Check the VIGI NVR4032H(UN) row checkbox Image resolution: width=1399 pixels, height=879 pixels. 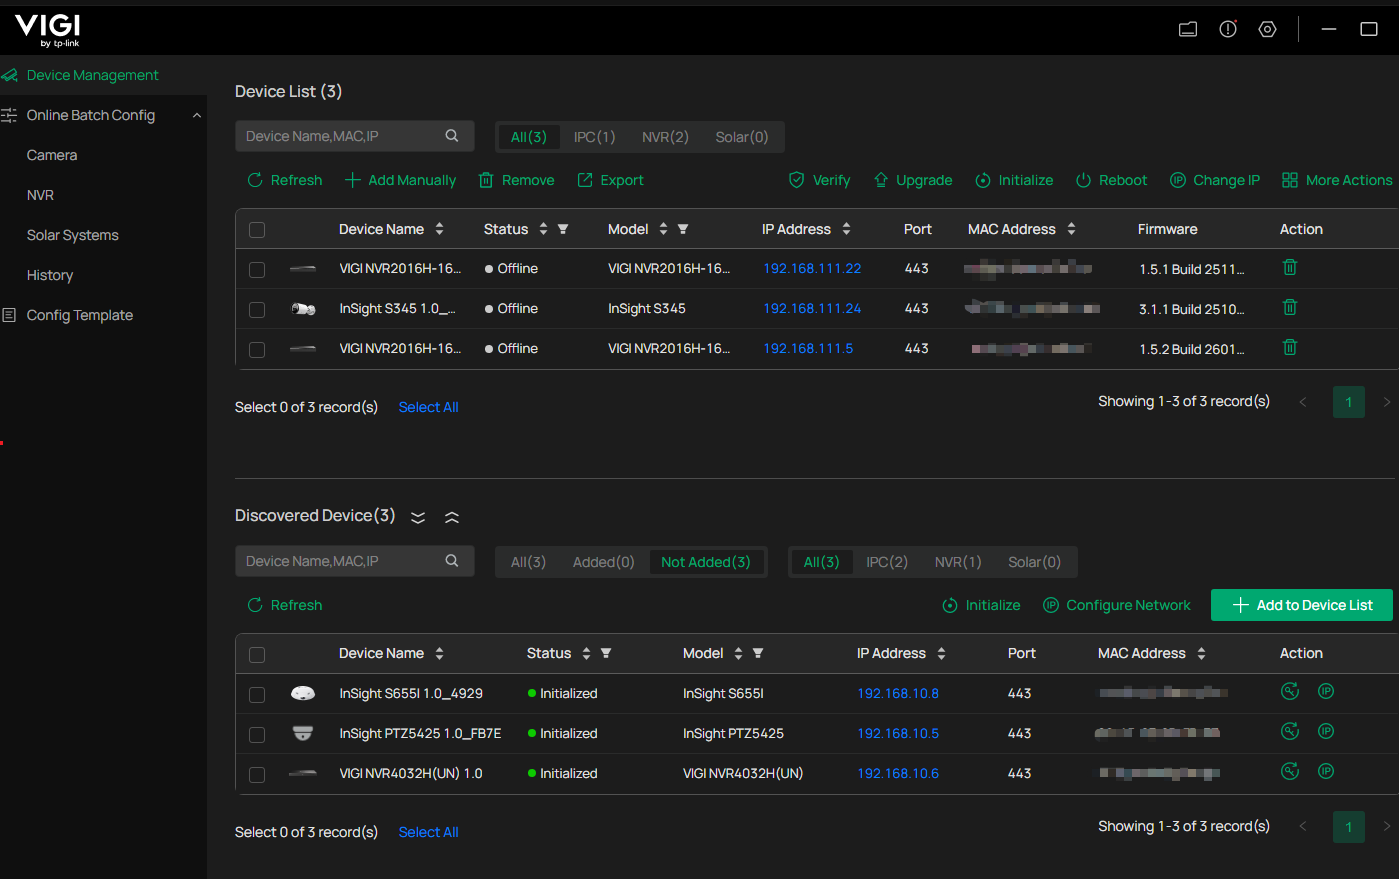[257, 775]
